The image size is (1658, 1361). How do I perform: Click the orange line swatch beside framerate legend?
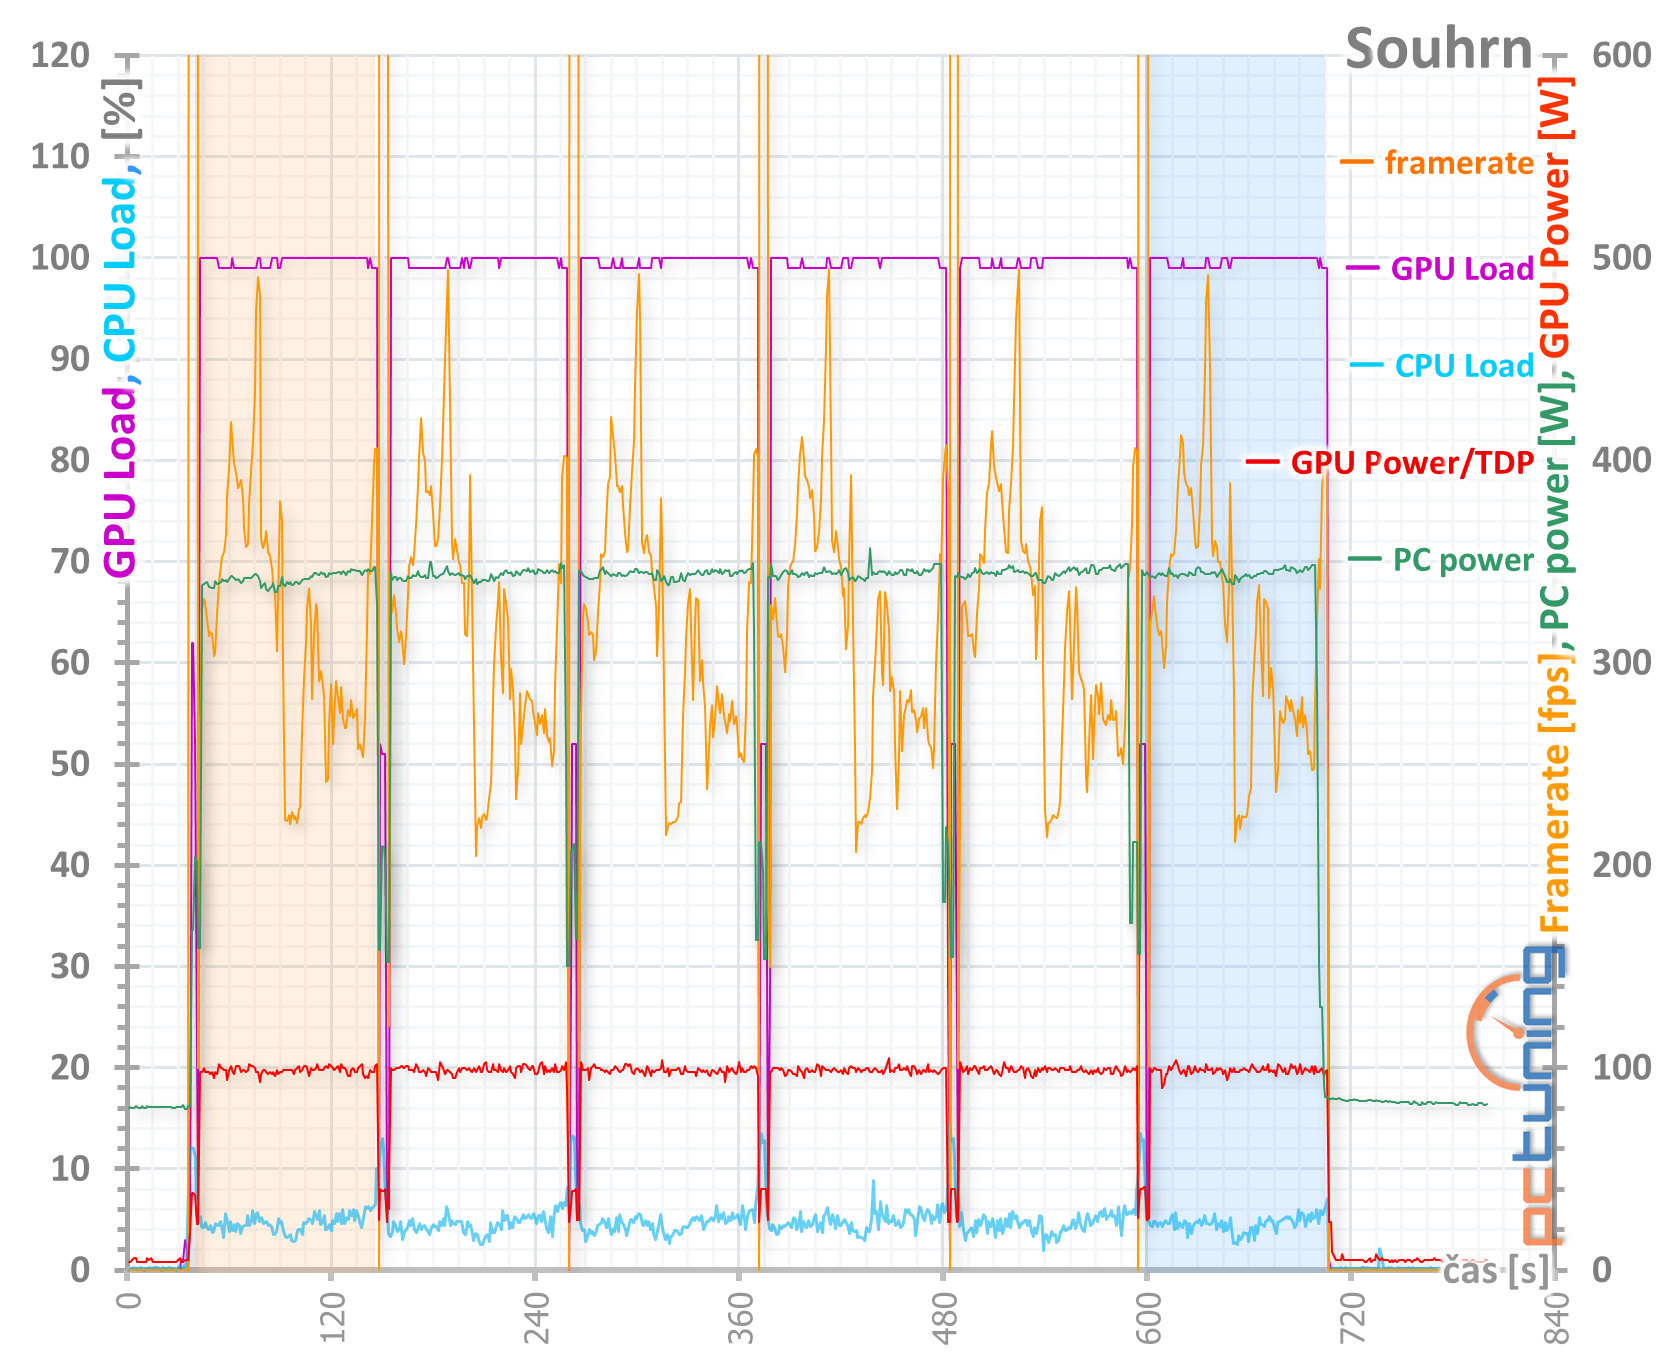(1357, 162)
